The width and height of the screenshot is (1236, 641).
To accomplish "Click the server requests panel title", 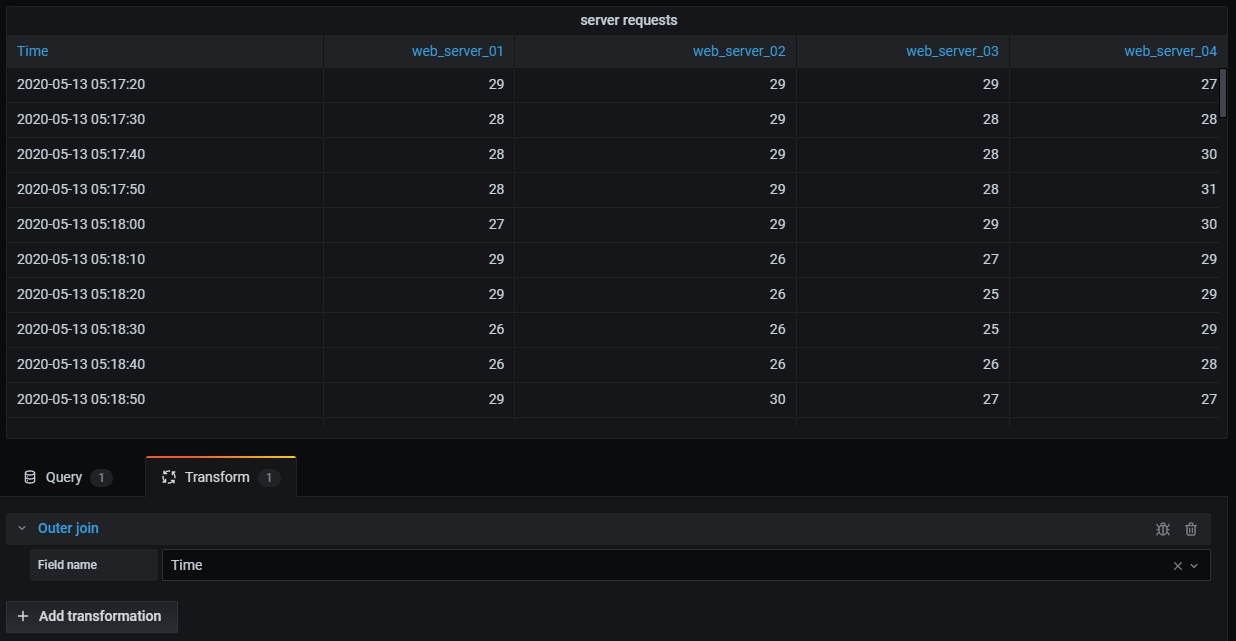I will coord(629,19).
